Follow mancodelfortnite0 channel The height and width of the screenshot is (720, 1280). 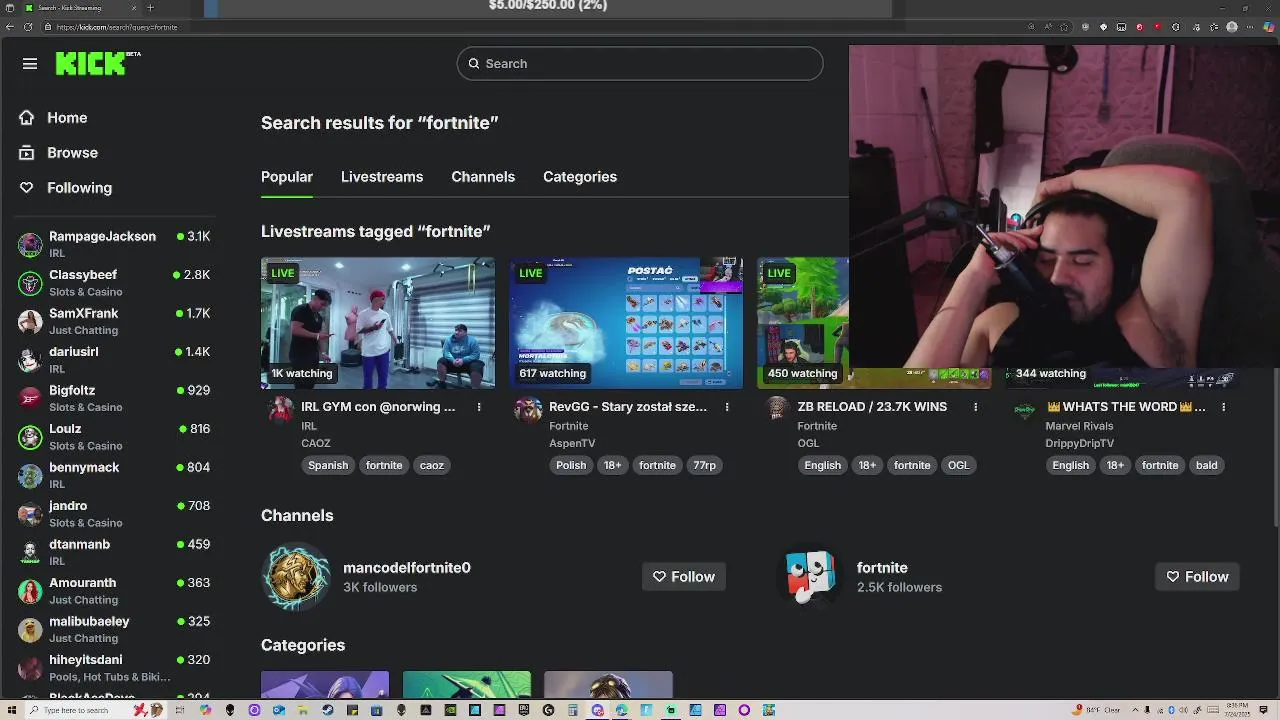pyautogui.click(x=684, y=577)
